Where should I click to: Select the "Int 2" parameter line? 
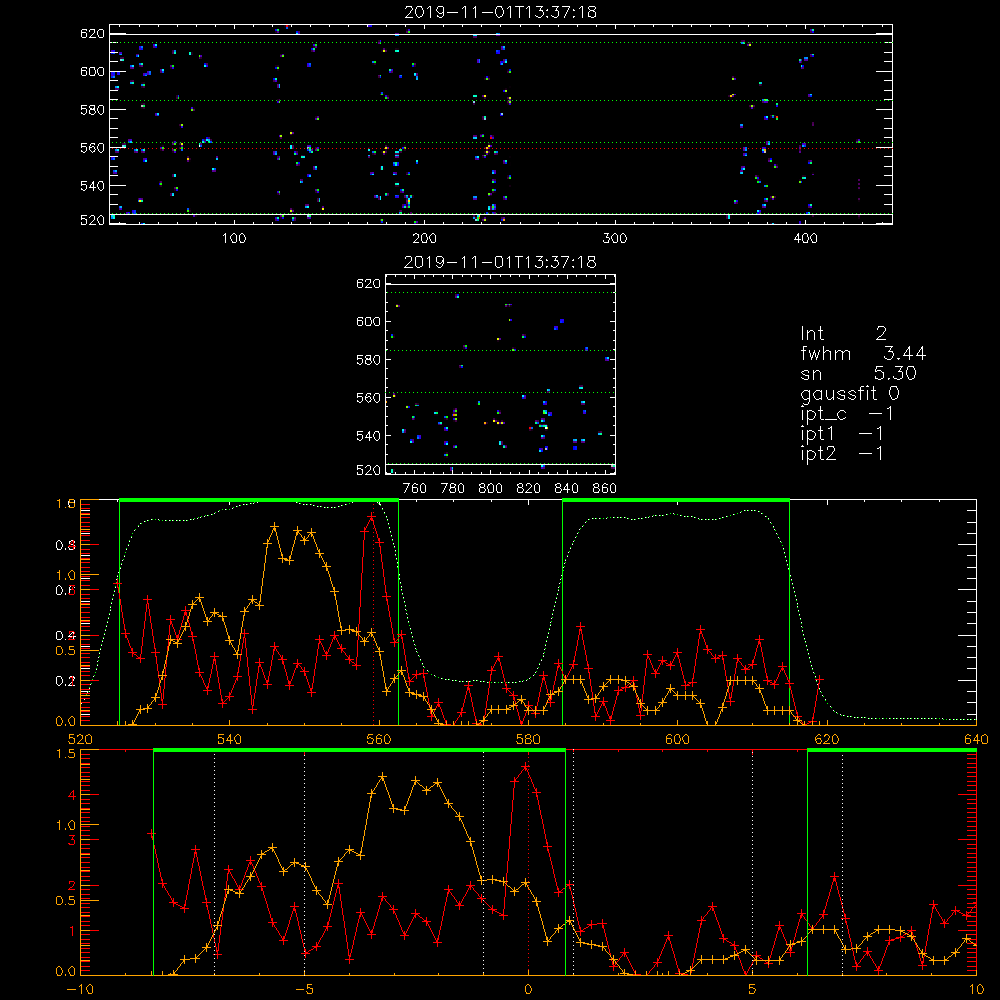click(843, 334)
